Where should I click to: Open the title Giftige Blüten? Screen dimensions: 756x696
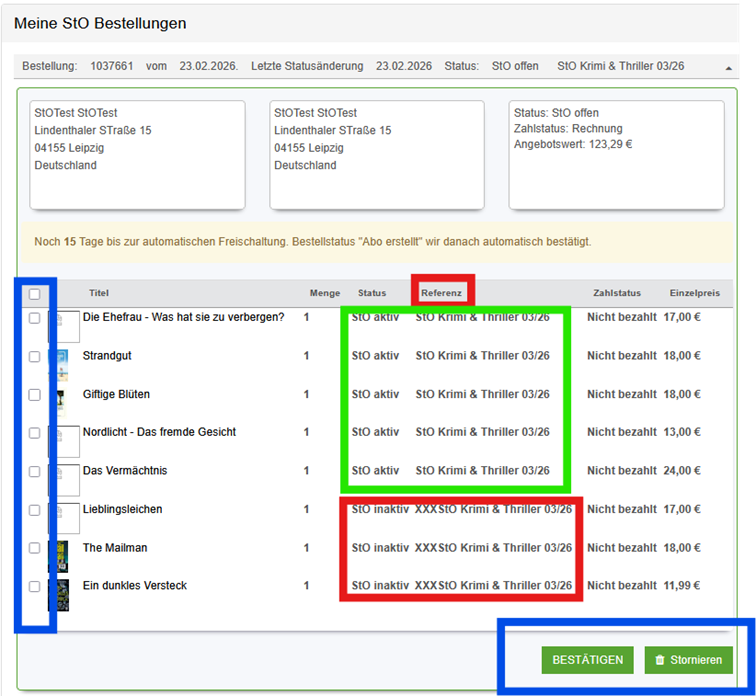[x=116, y=394]
